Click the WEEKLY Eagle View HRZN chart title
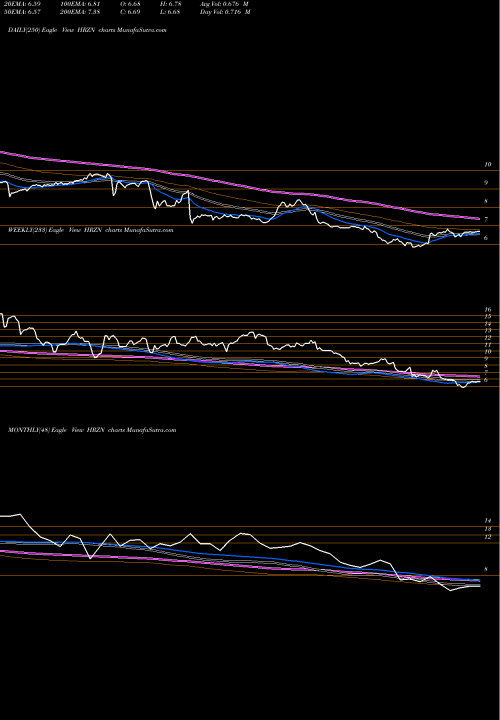The height and width of the screenshot is (720, 500). (90, 230)
